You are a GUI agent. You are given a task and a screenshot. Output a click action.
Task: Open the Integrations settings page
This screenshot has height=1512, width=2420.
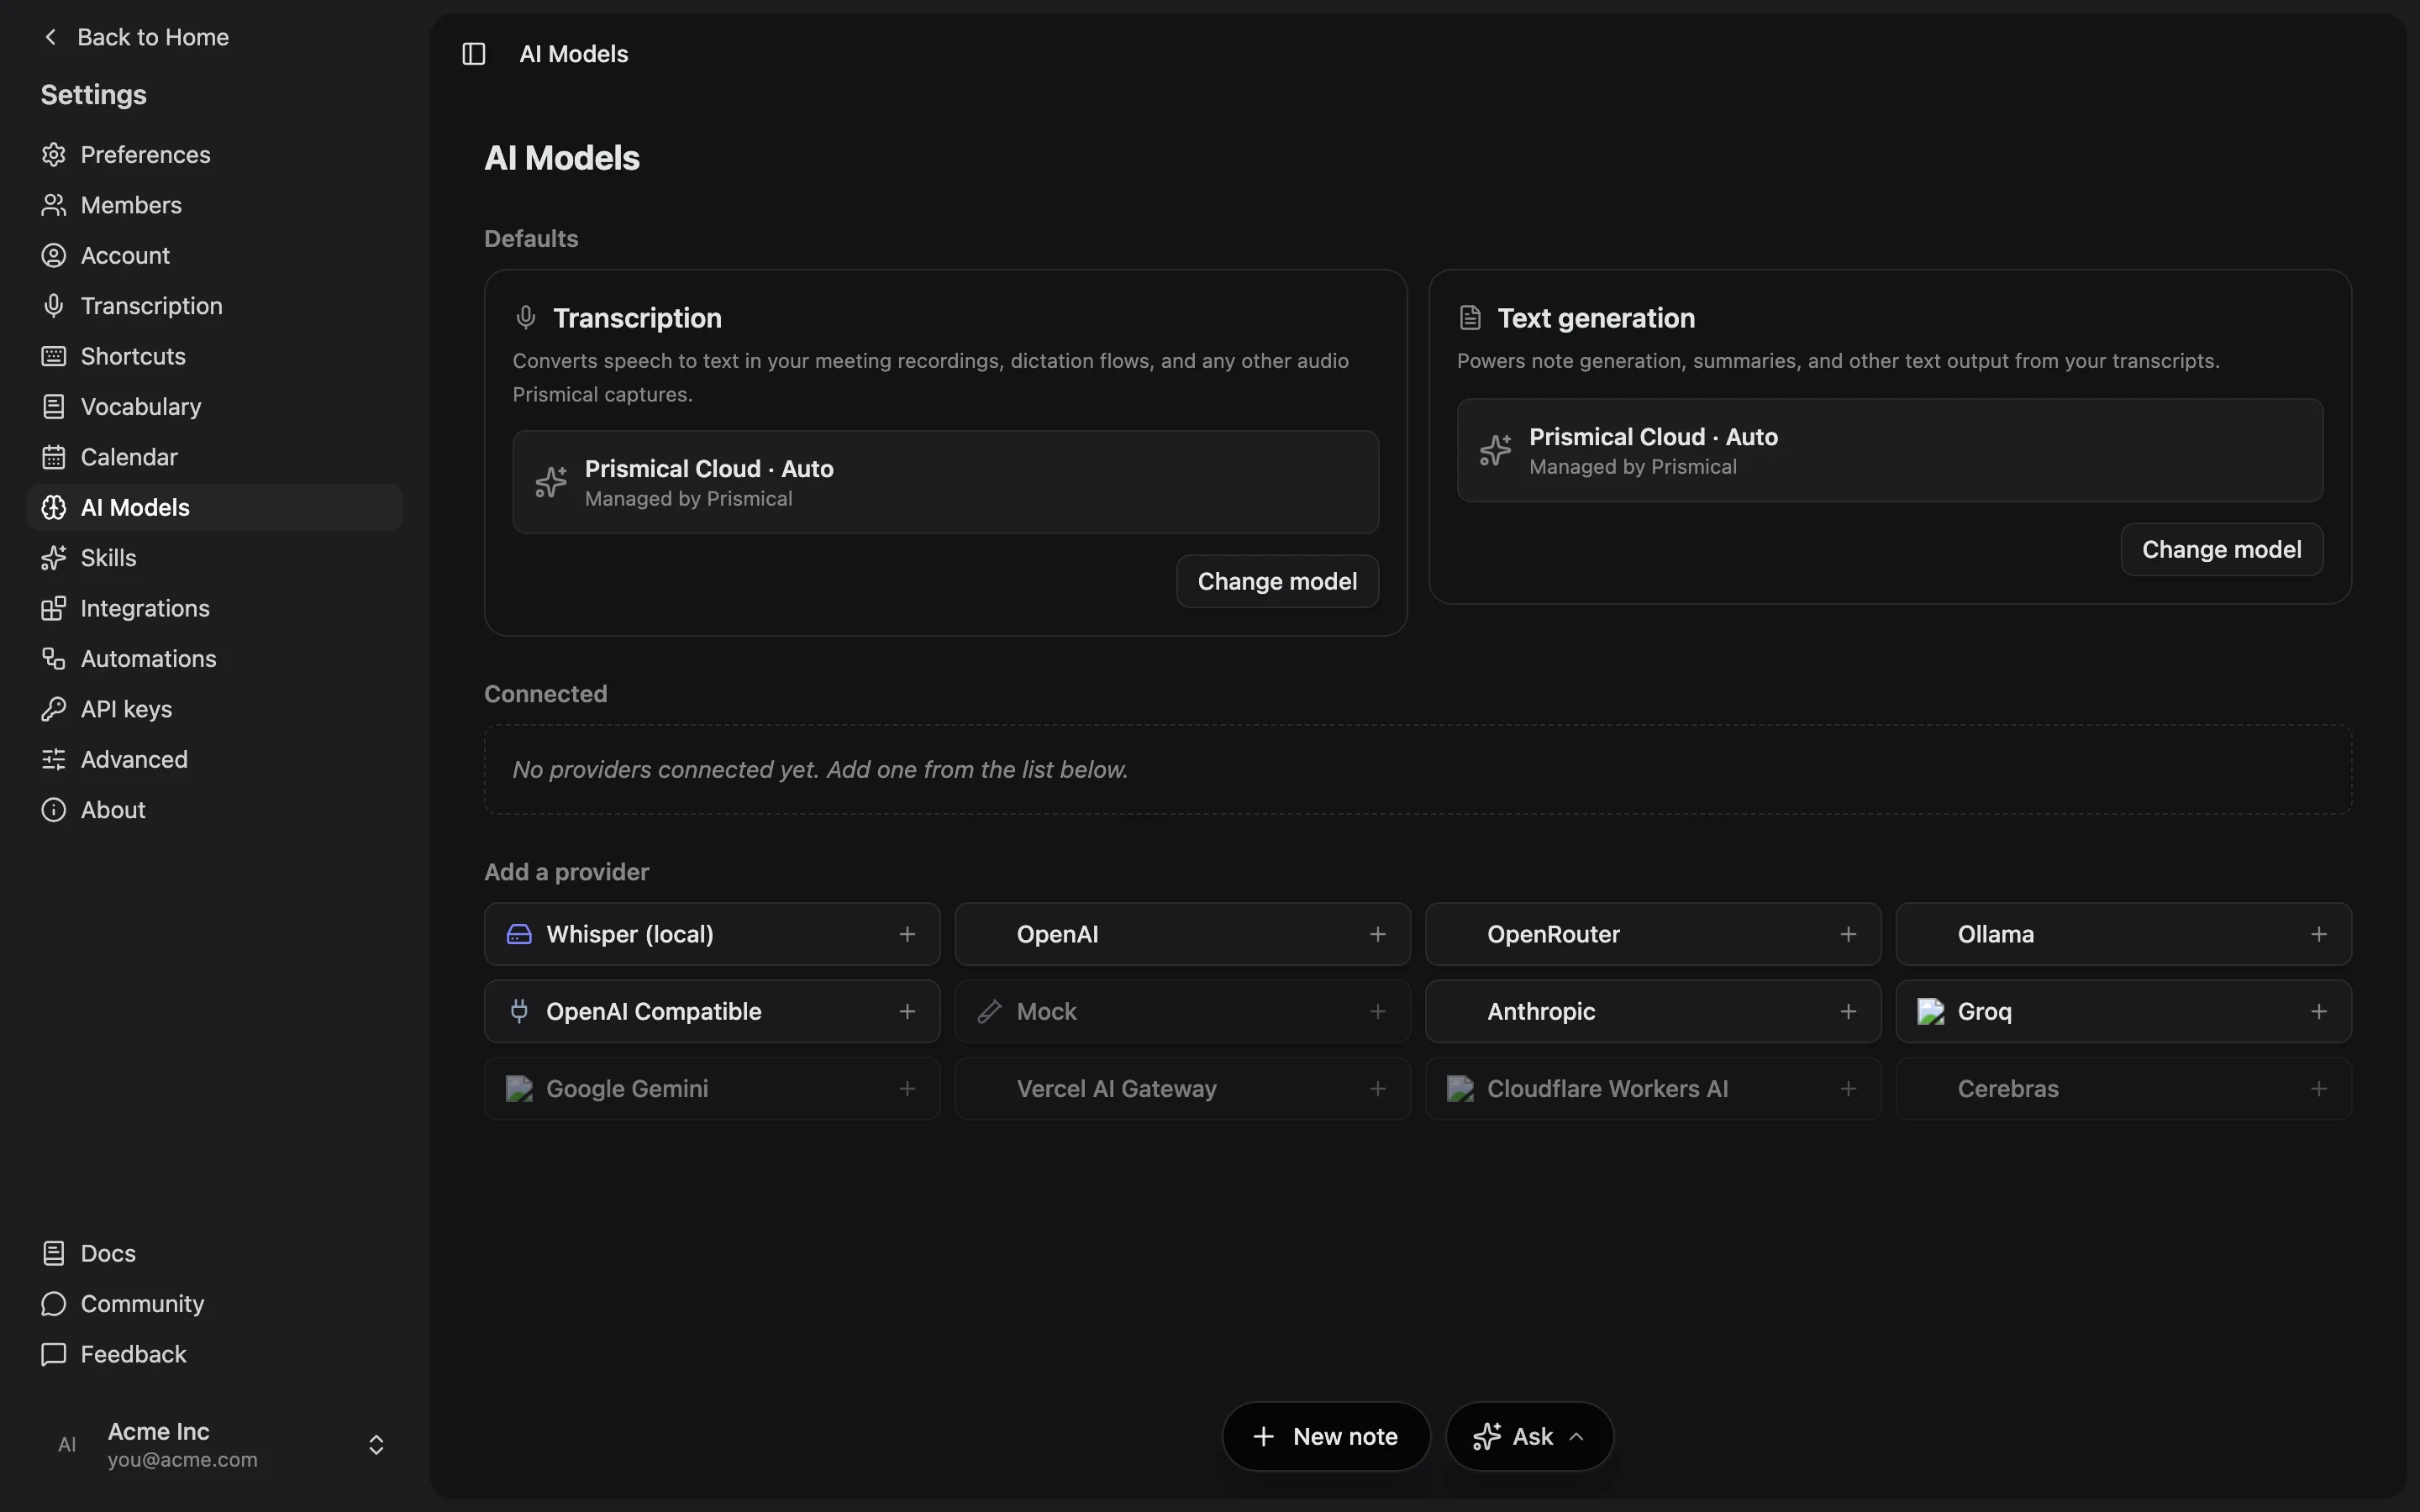[215, 608]
